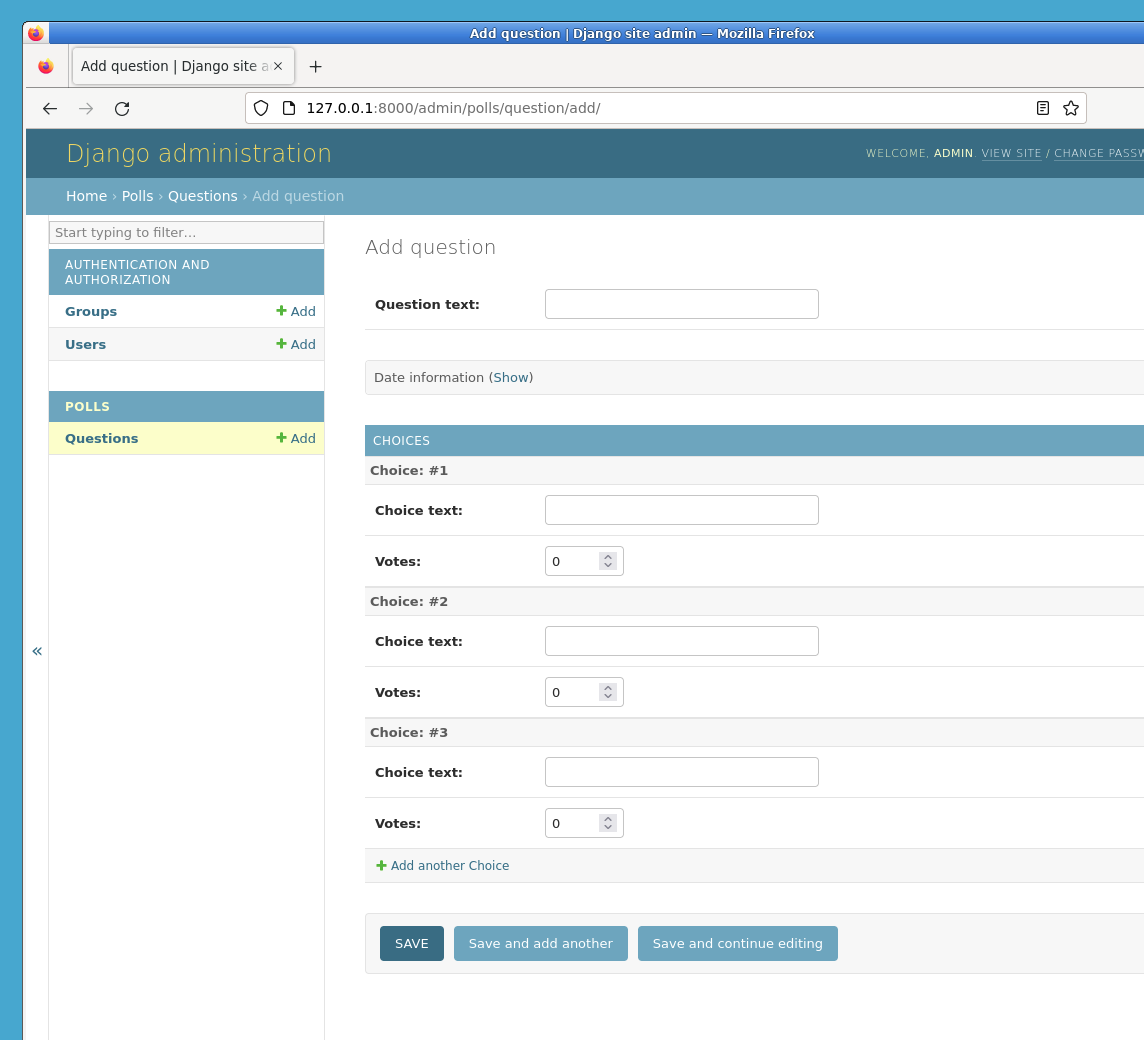Adjust Votes stepper for Choice #3
Image resolution: width=1144 pixels, height=1040 pixels.
click(607, 823)
